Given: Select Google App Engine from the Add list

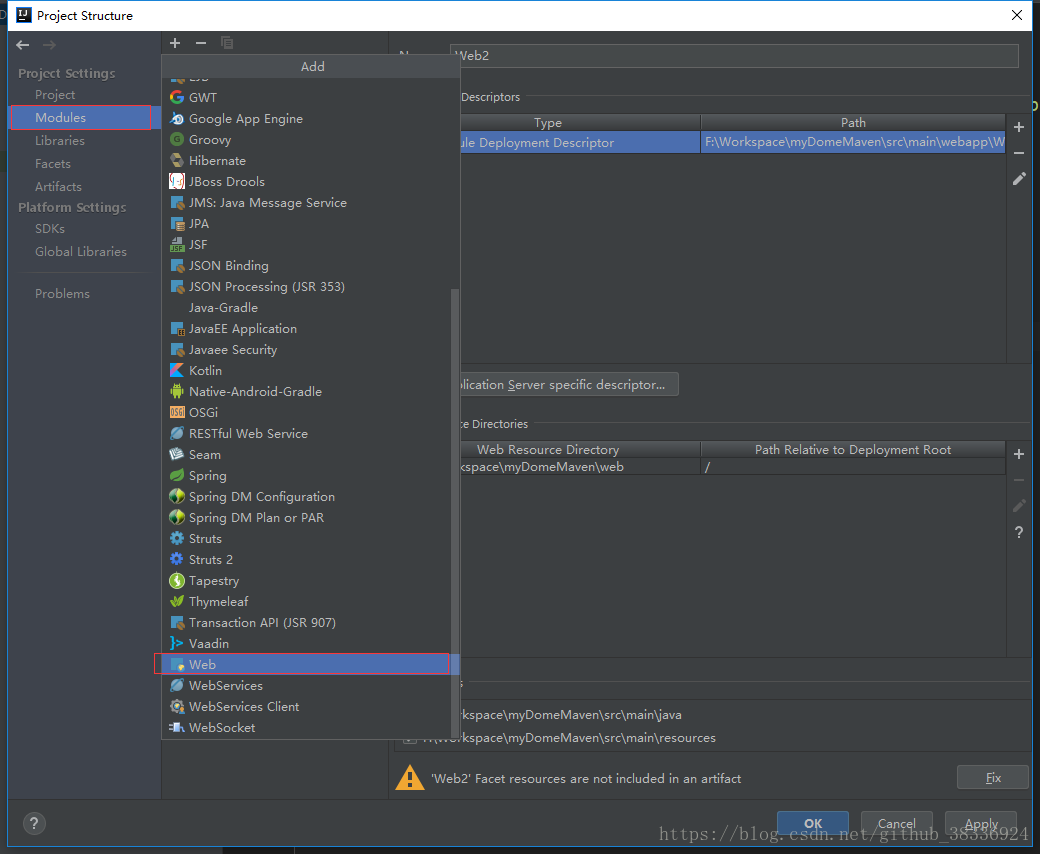Looking at the screenshot, I should pyautogui.click(x=305, y=119).
